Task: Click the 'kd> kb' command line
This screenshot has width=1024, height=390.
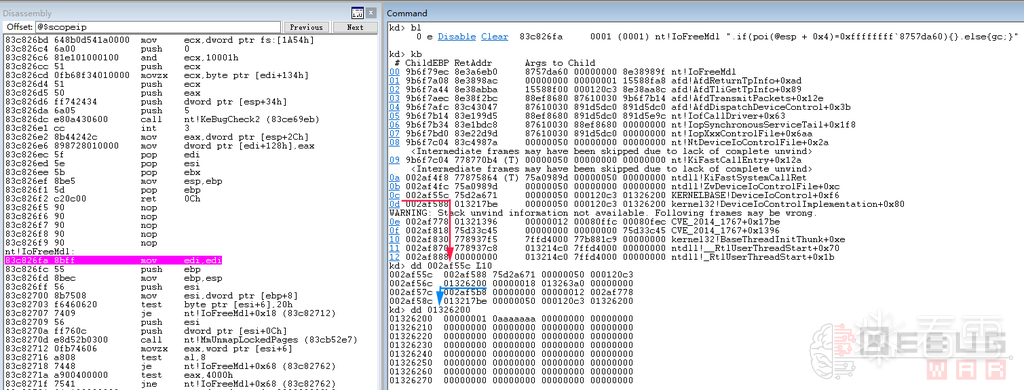Action: point(406,54)
